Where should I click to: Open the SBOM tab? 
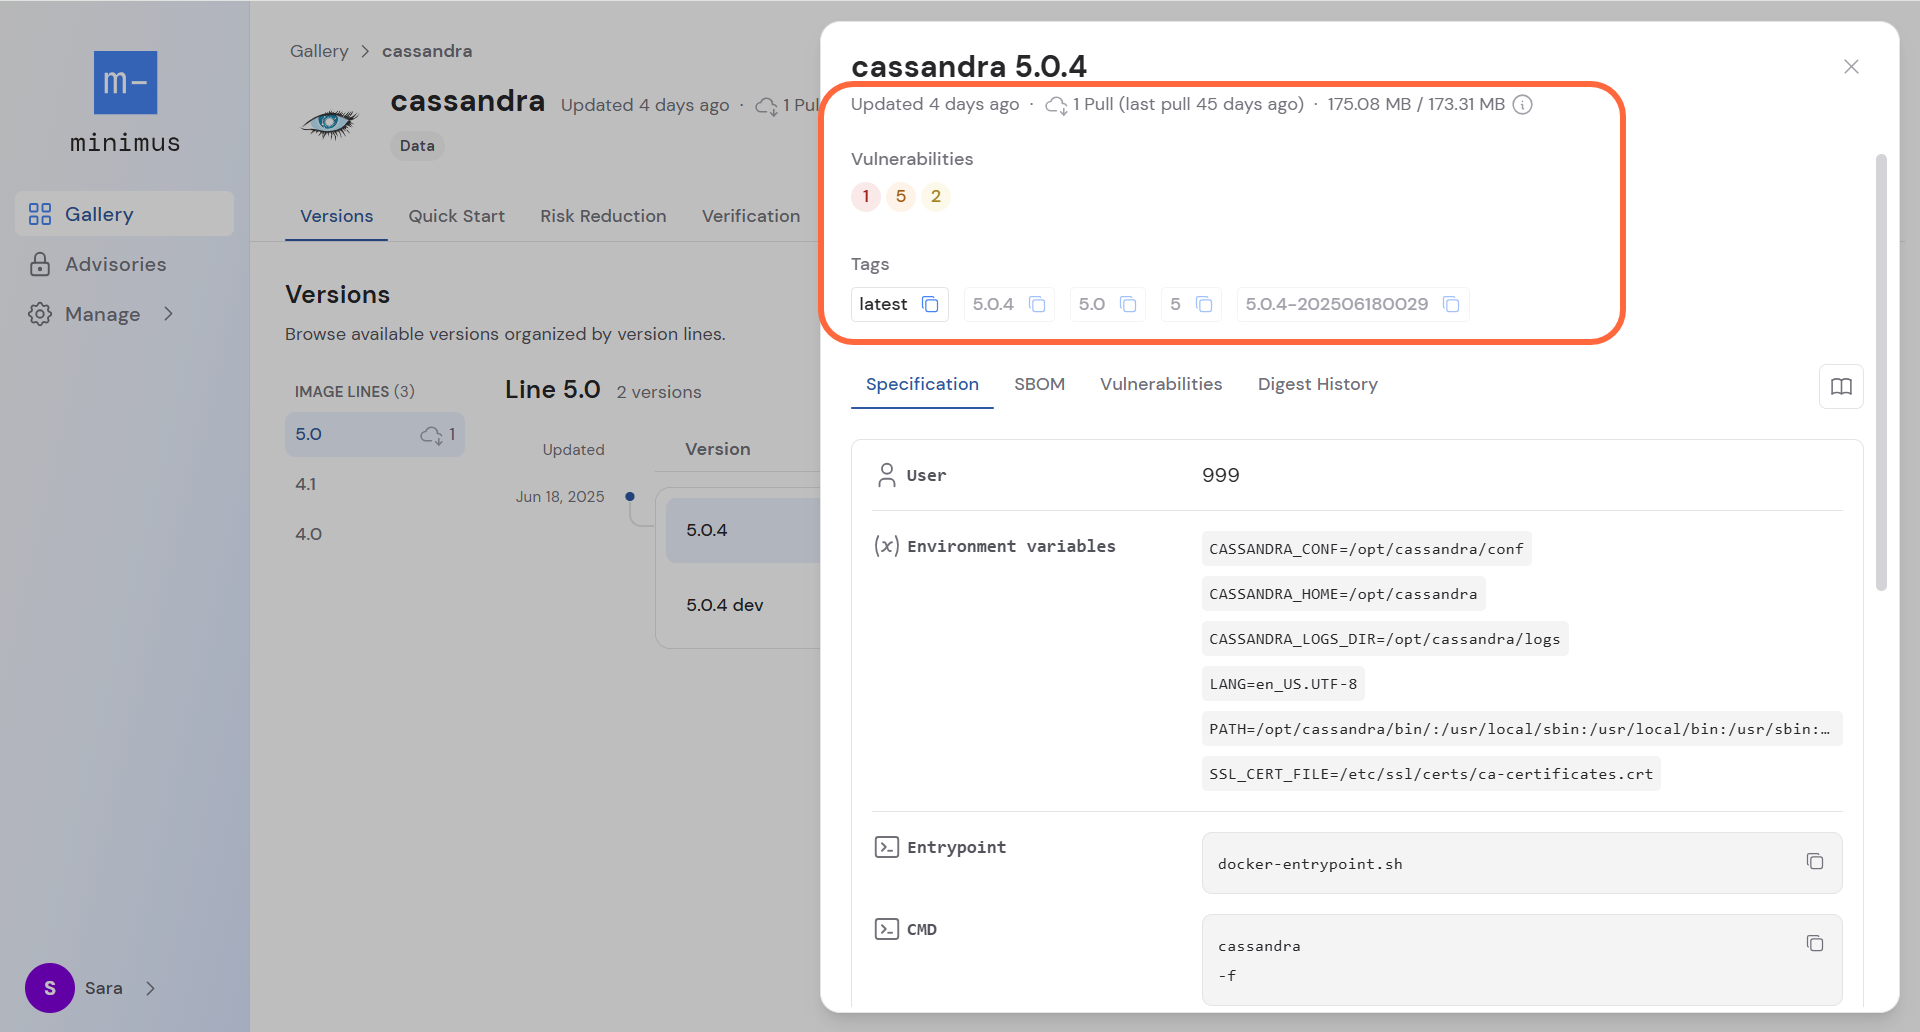coord(1039,384)
